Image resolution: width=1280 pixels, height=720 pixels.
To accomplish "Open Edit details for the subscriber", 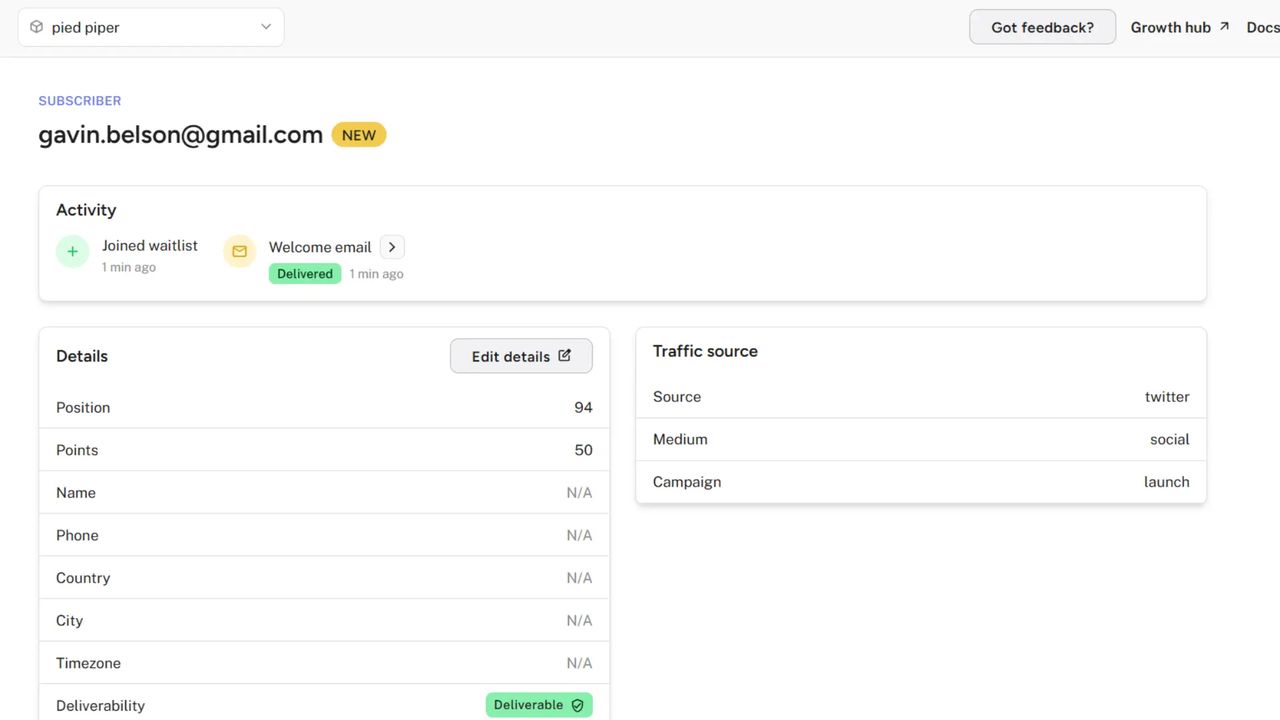I will 521,355.
